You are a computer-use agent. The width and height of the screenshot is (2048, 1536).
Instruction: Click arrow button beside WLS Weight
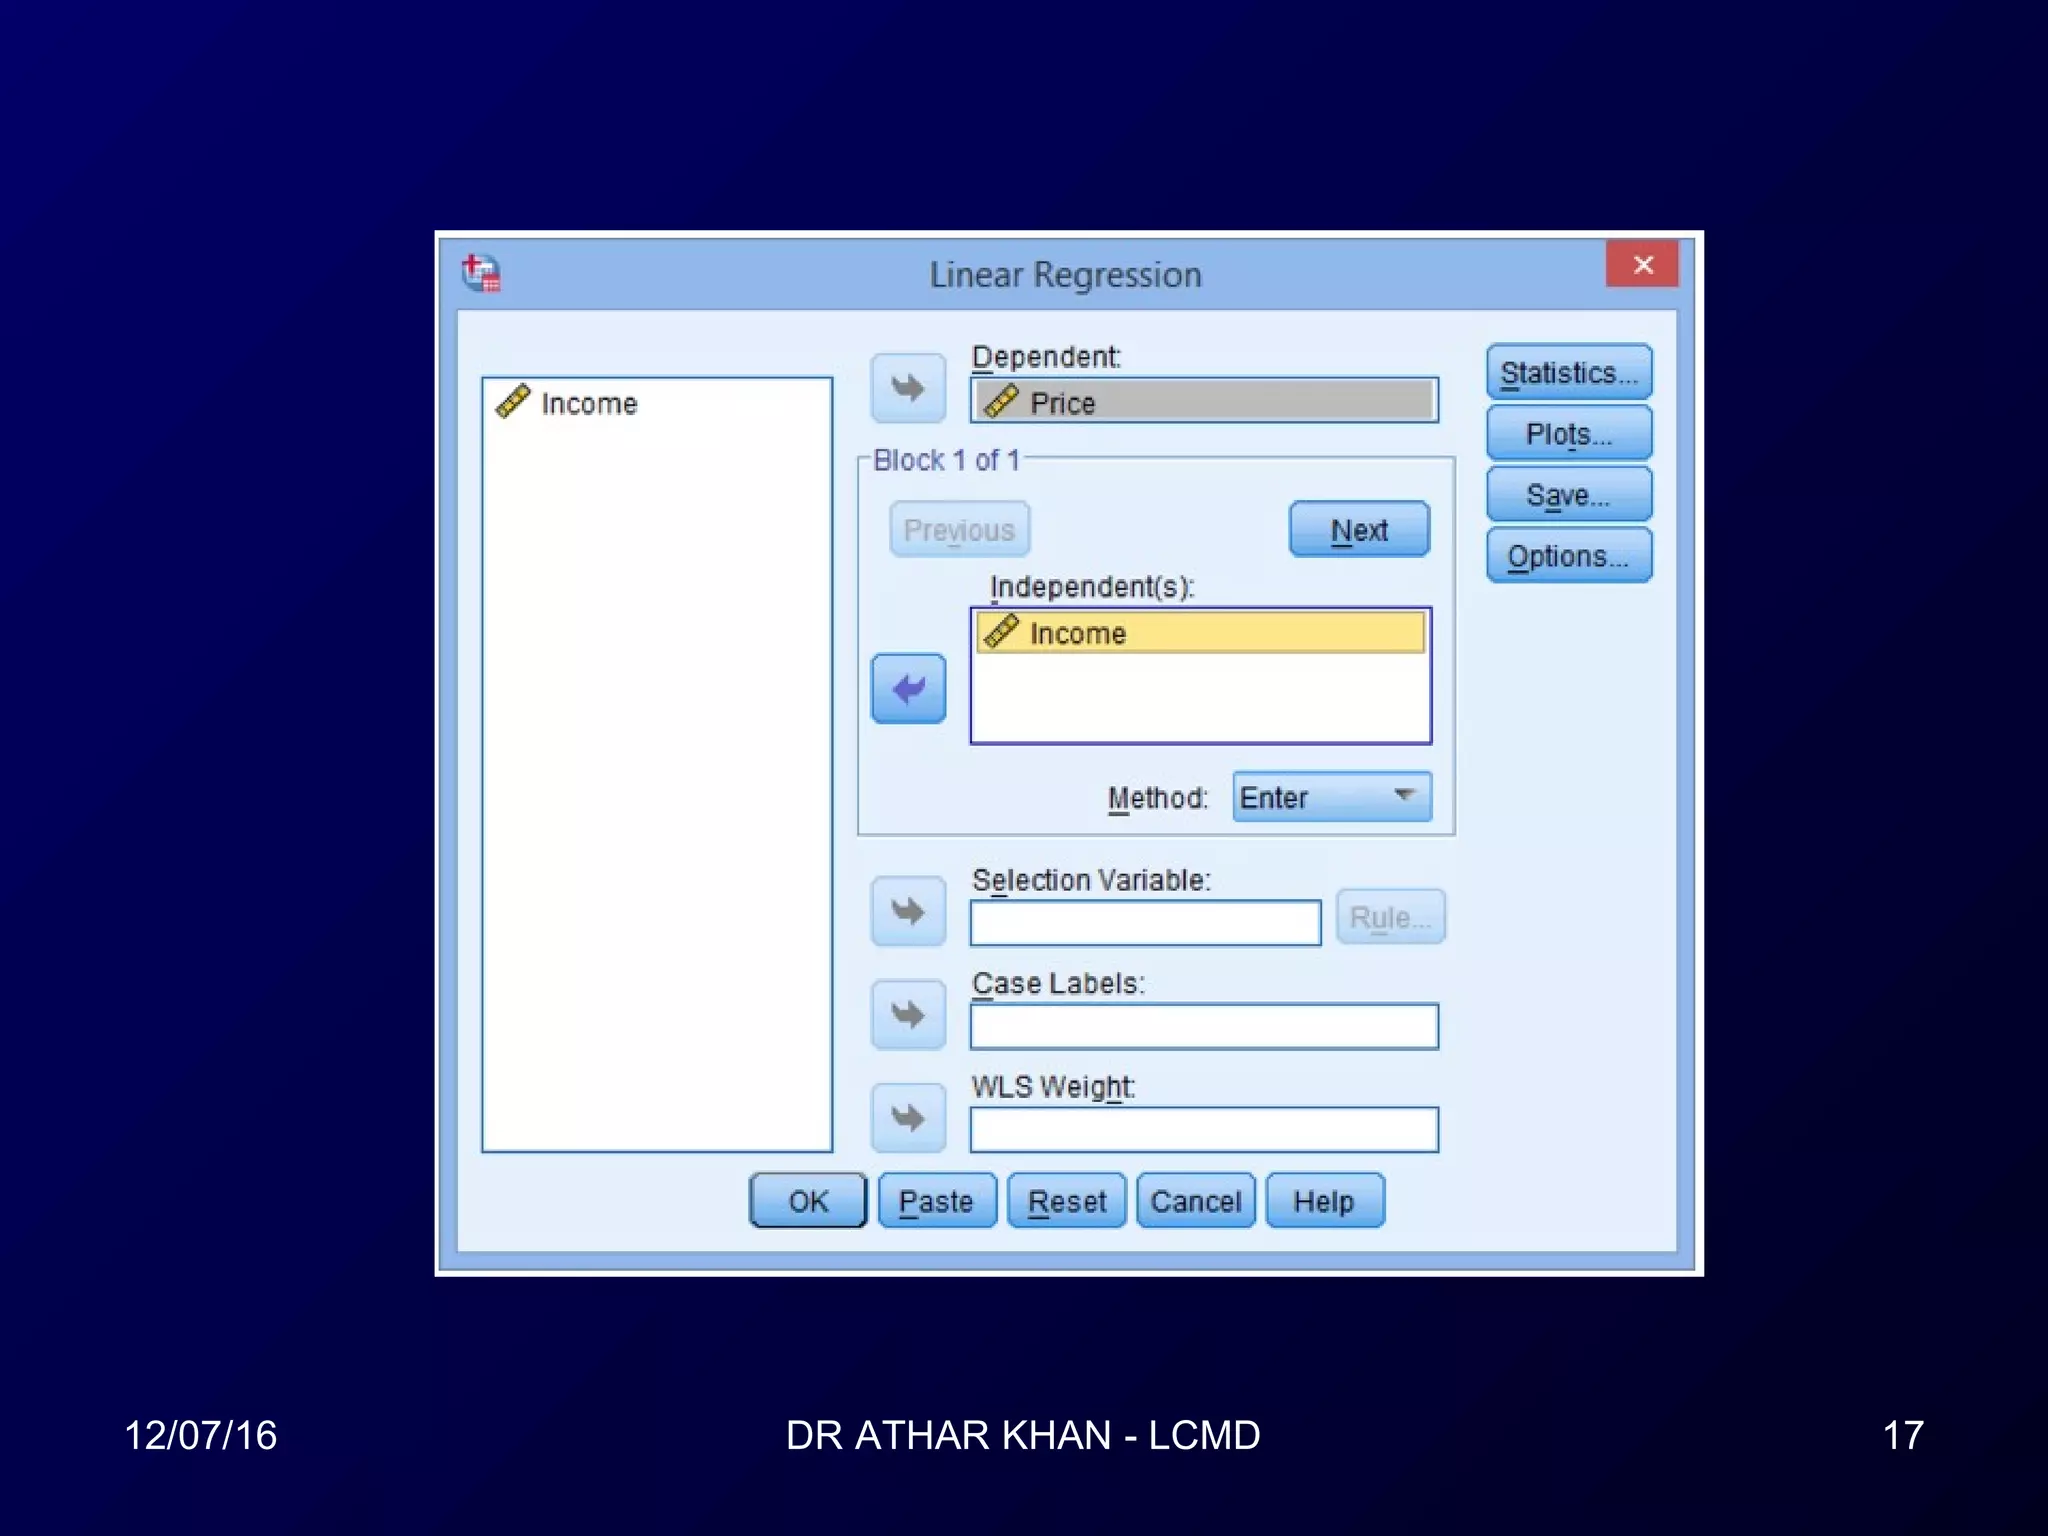click(908, 1118)
